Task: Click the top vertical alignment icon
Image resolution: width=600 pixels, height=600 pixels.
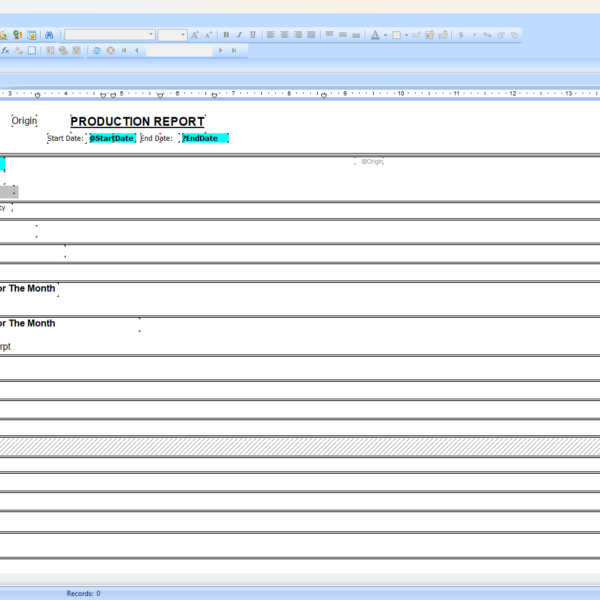Action: (x=329, y=35)
